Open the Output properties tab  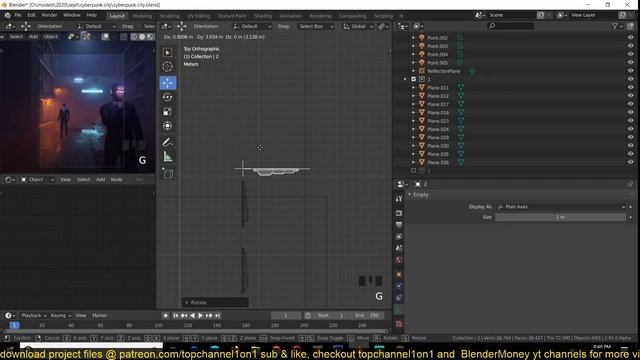(399, 225)
